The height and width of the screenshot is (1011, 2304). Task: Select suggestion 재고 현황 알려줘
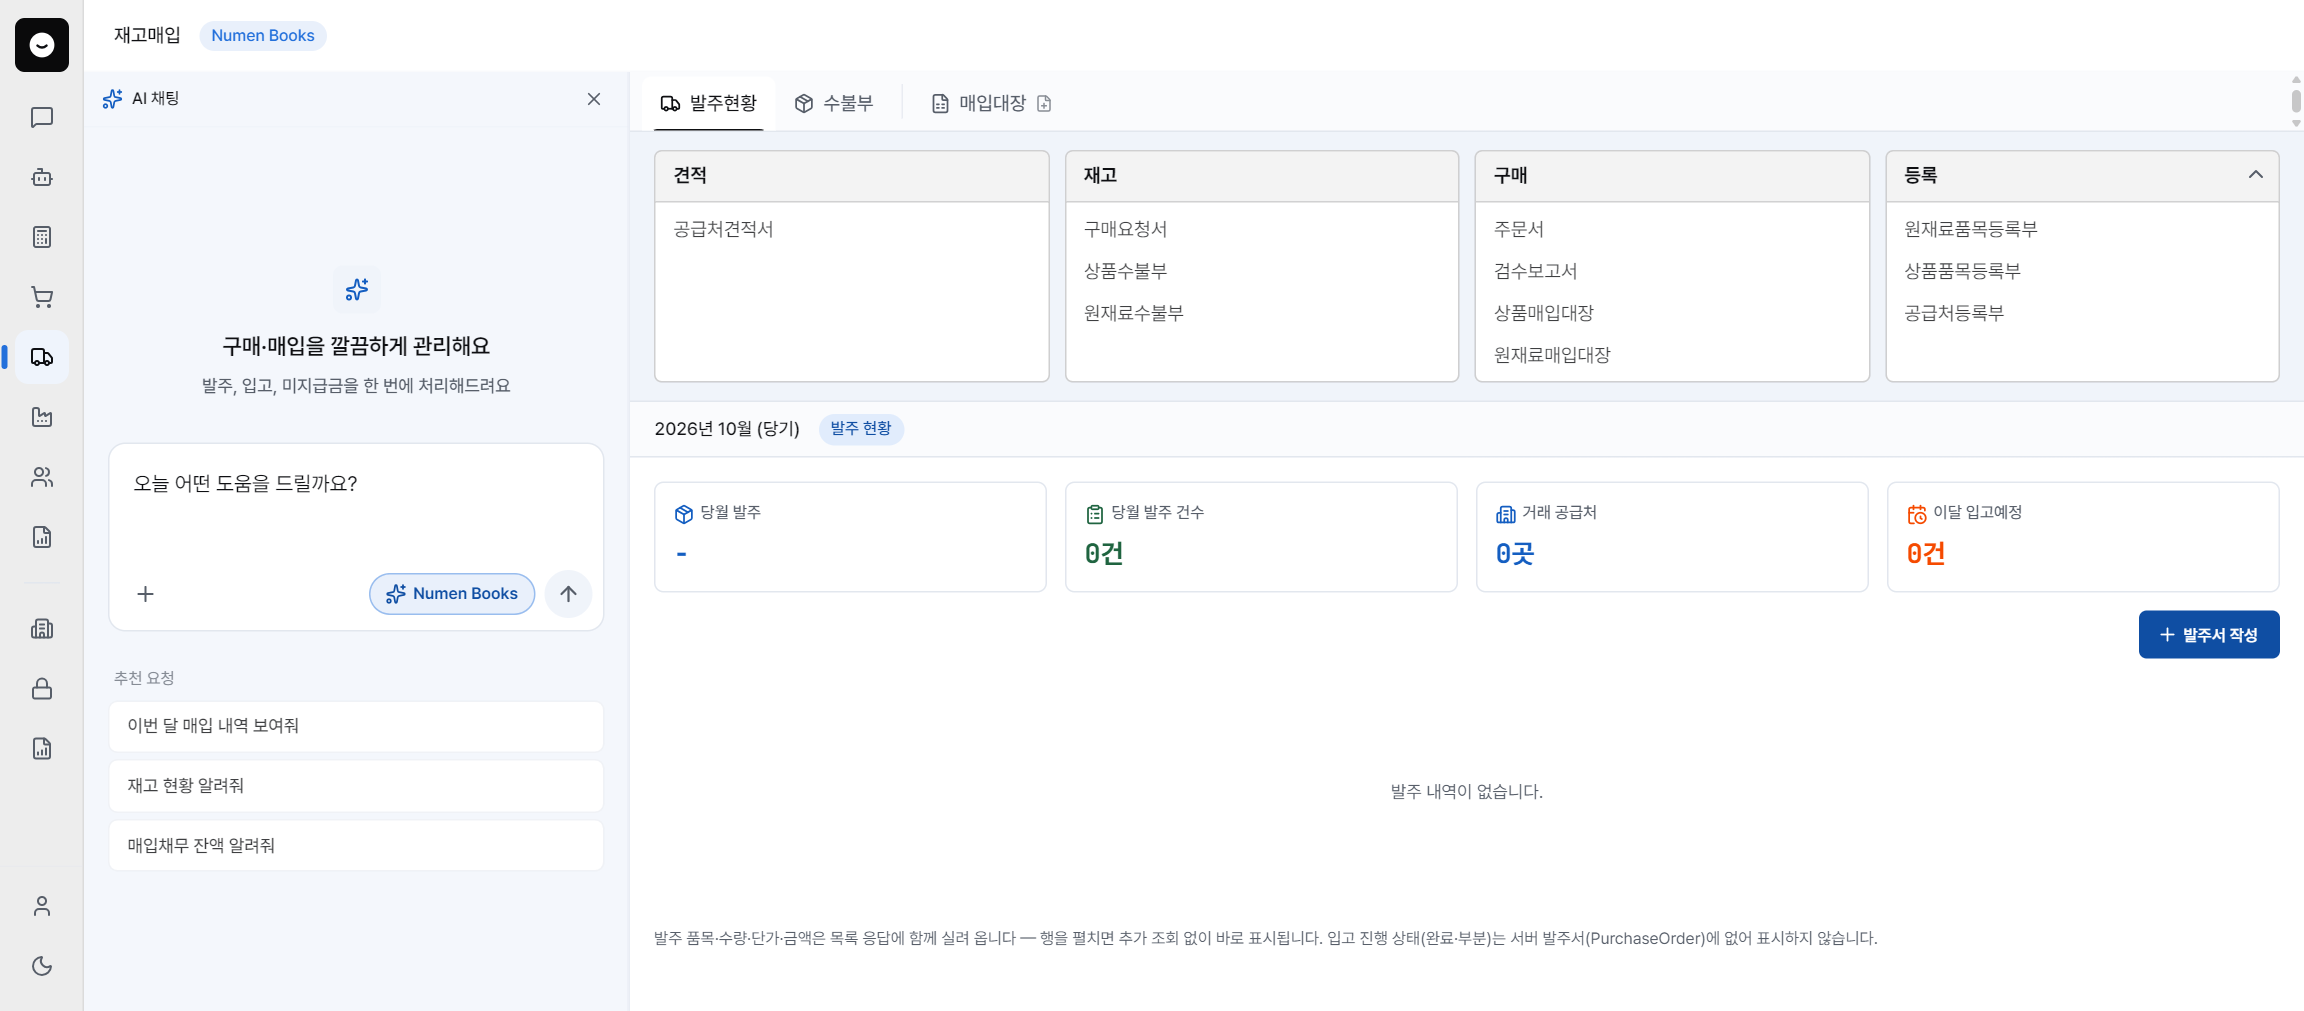tap(356, 786)
